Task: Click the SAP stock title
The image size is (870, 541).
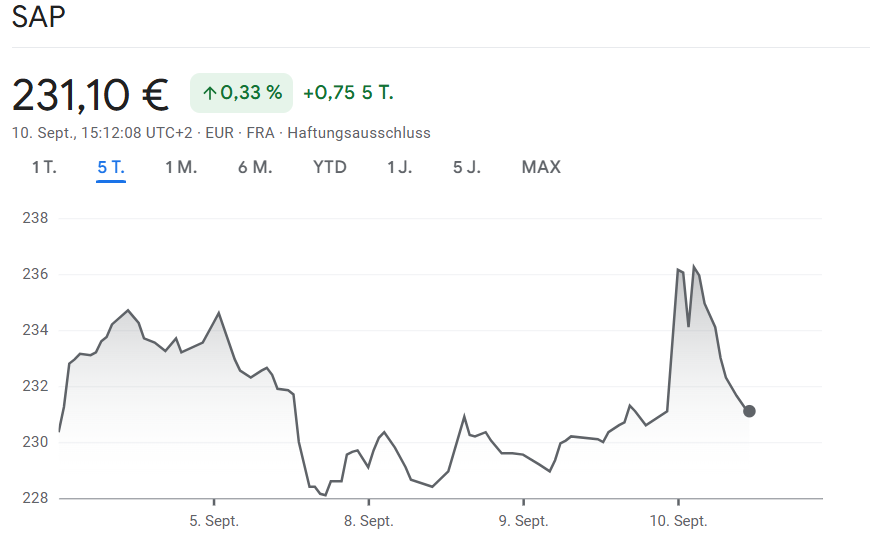Action: pyautogui.click(x=39, y=19)
